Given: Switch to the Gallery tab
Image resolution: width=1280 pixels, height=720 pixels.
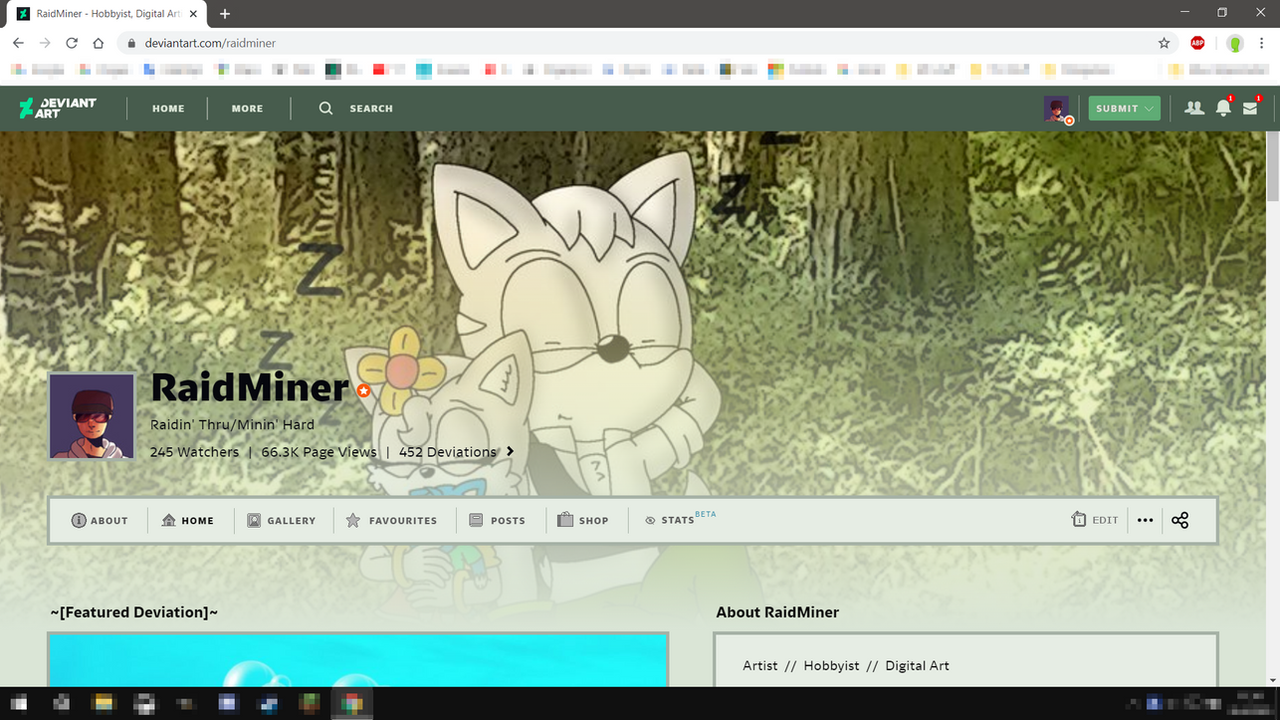Looking at the screenshot, I should click(x=281, y=520).
